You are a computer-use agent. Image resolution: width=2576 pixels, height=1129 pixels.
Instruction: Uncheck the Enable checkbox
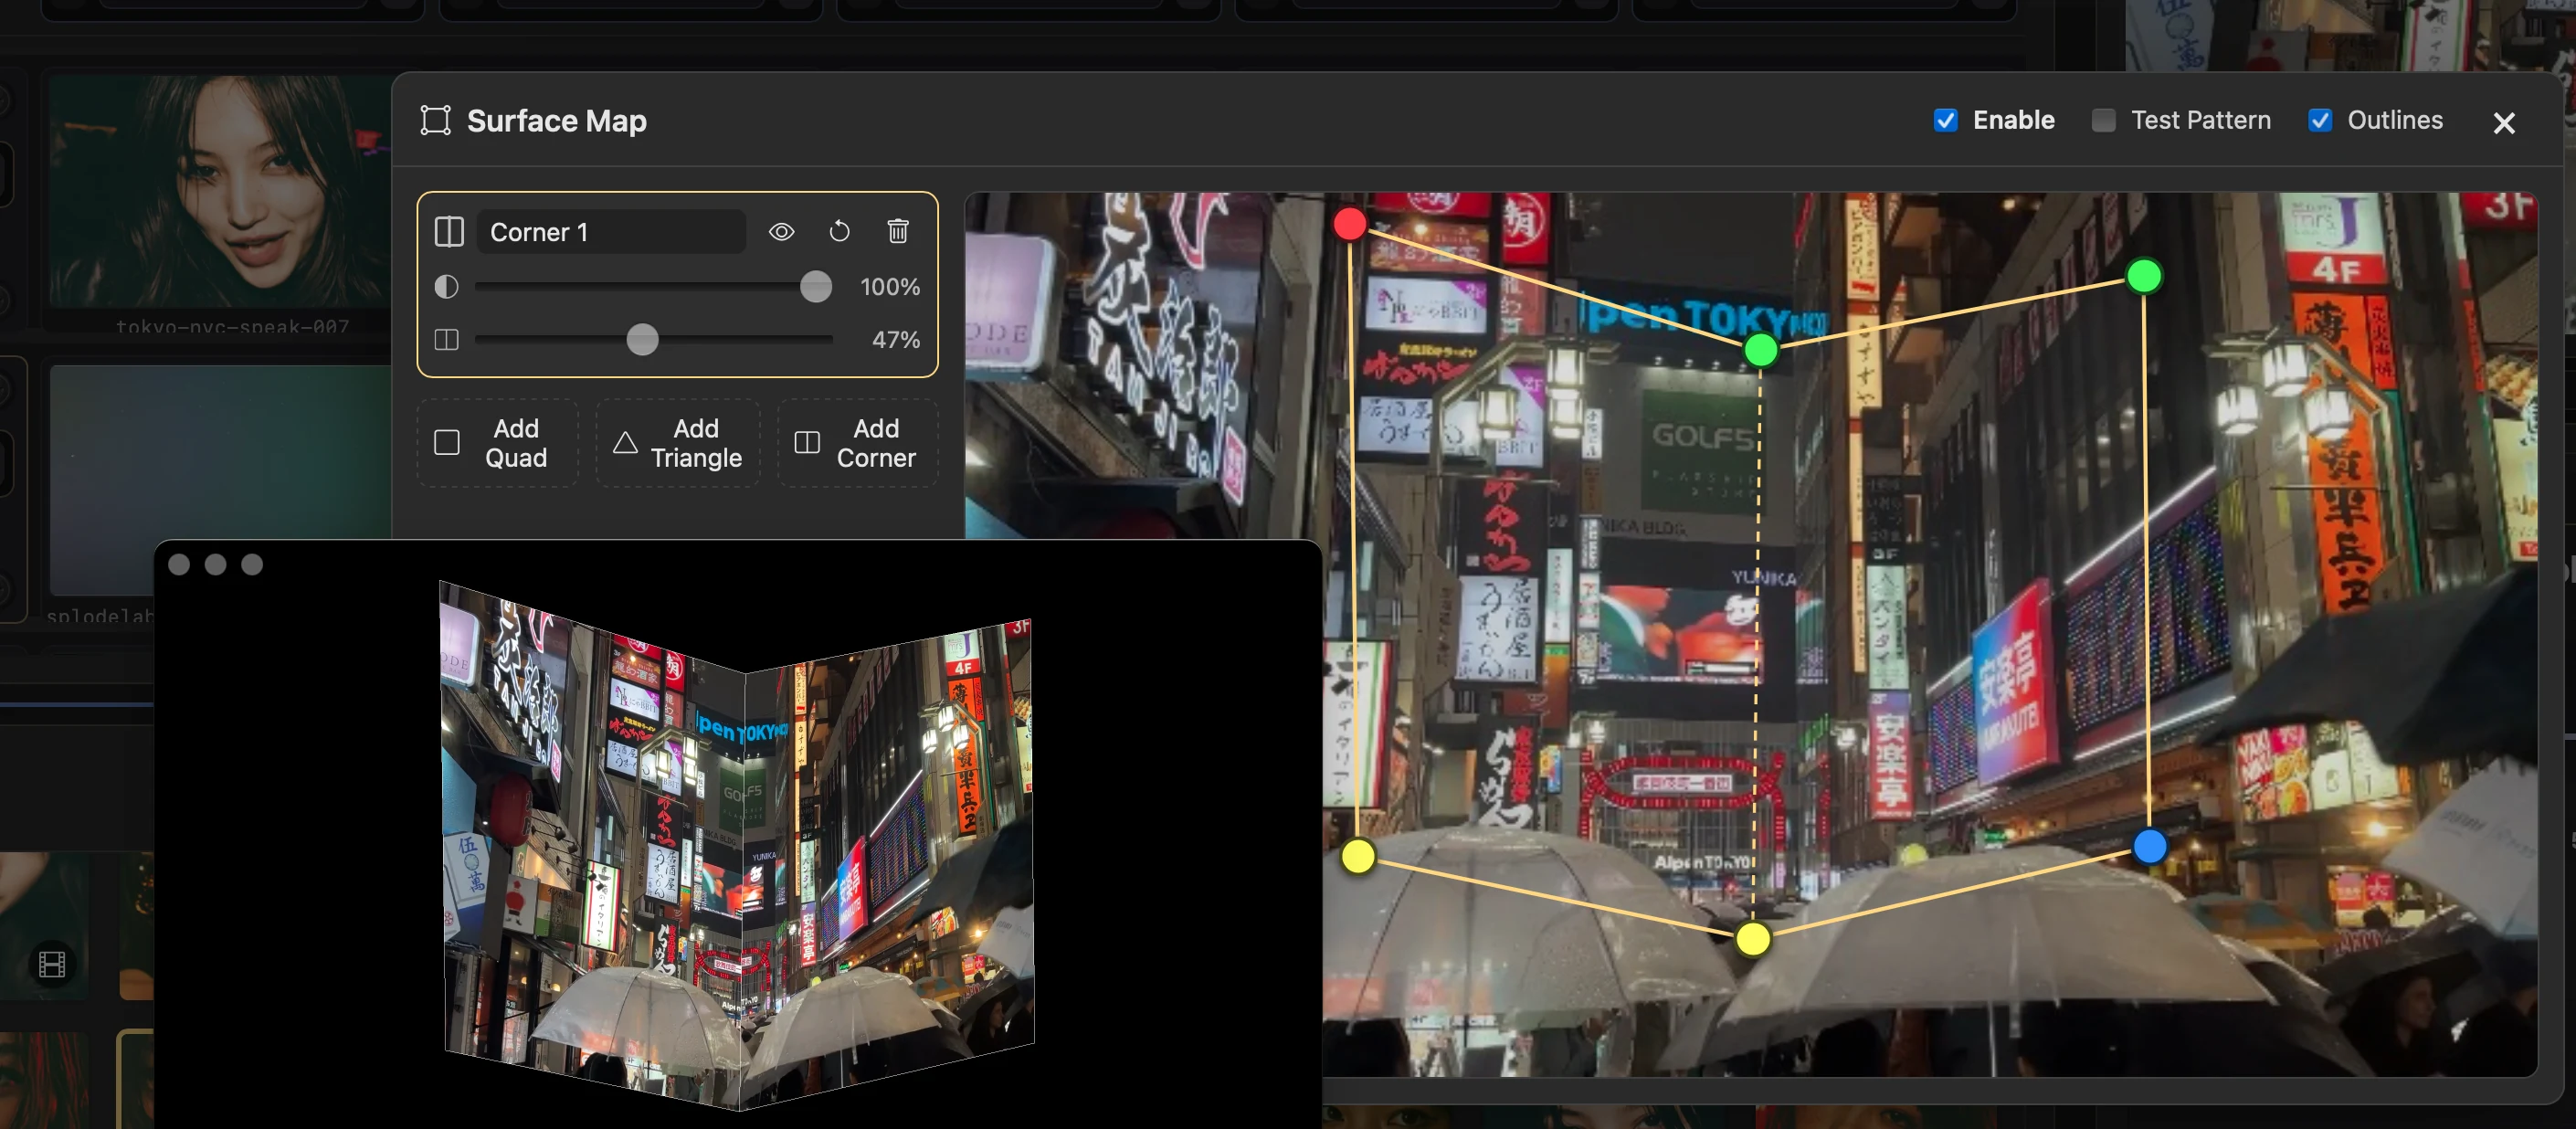(x=1945, y=121)
